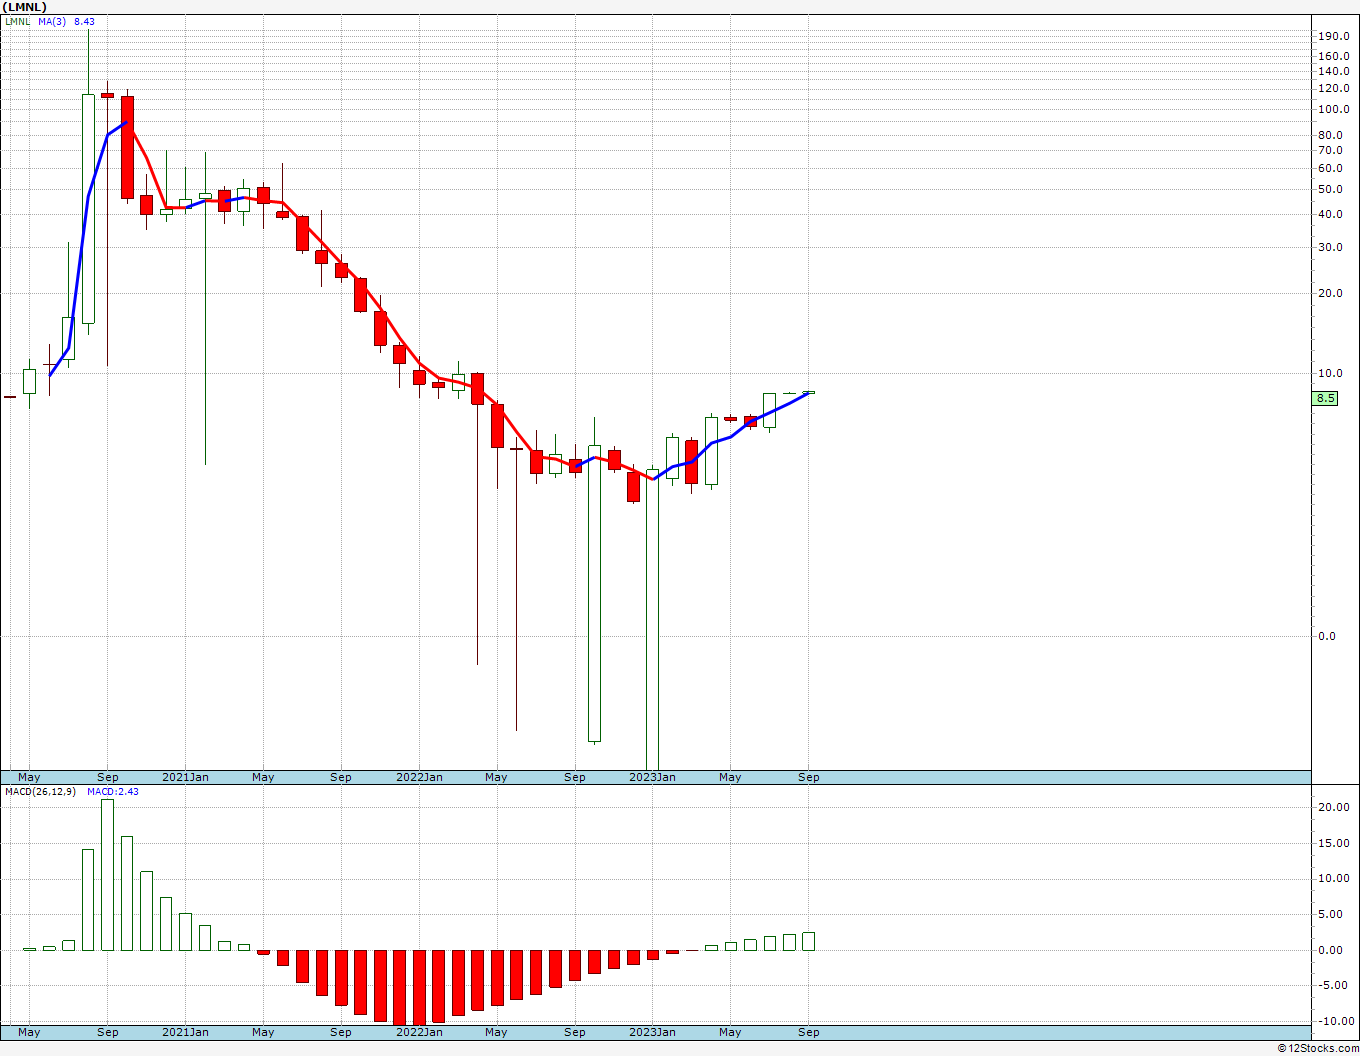1360x1056 pixels.
Task: Click the 20.00 MACD axis label
Action: click(x=1334, y=808)
